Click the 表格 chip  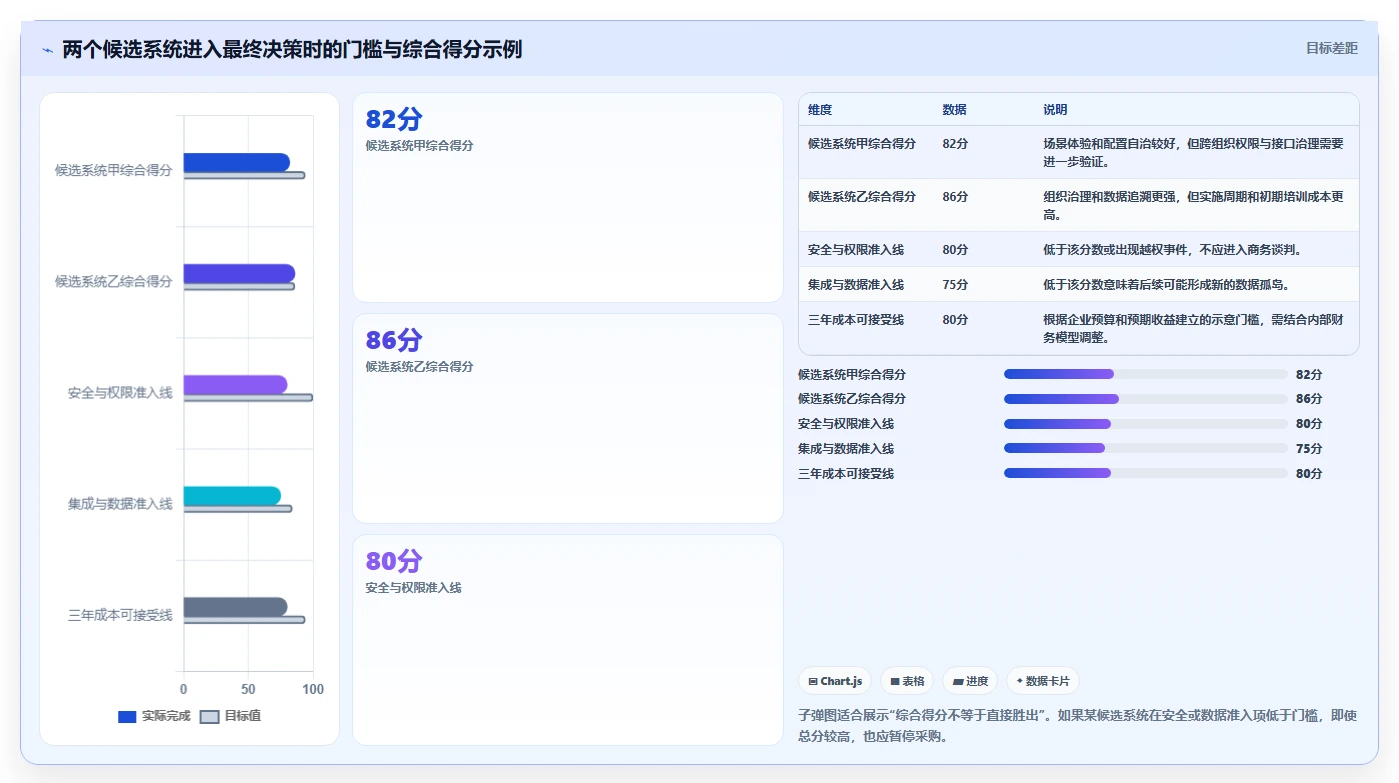click(907, 681)
